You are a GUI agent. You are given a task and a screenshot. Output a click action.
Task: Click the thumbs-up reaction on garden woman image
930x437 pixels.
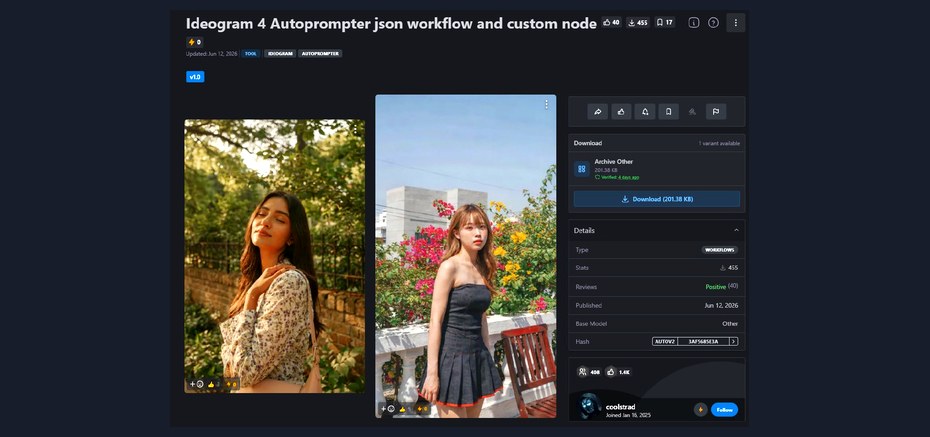(214, 384)
